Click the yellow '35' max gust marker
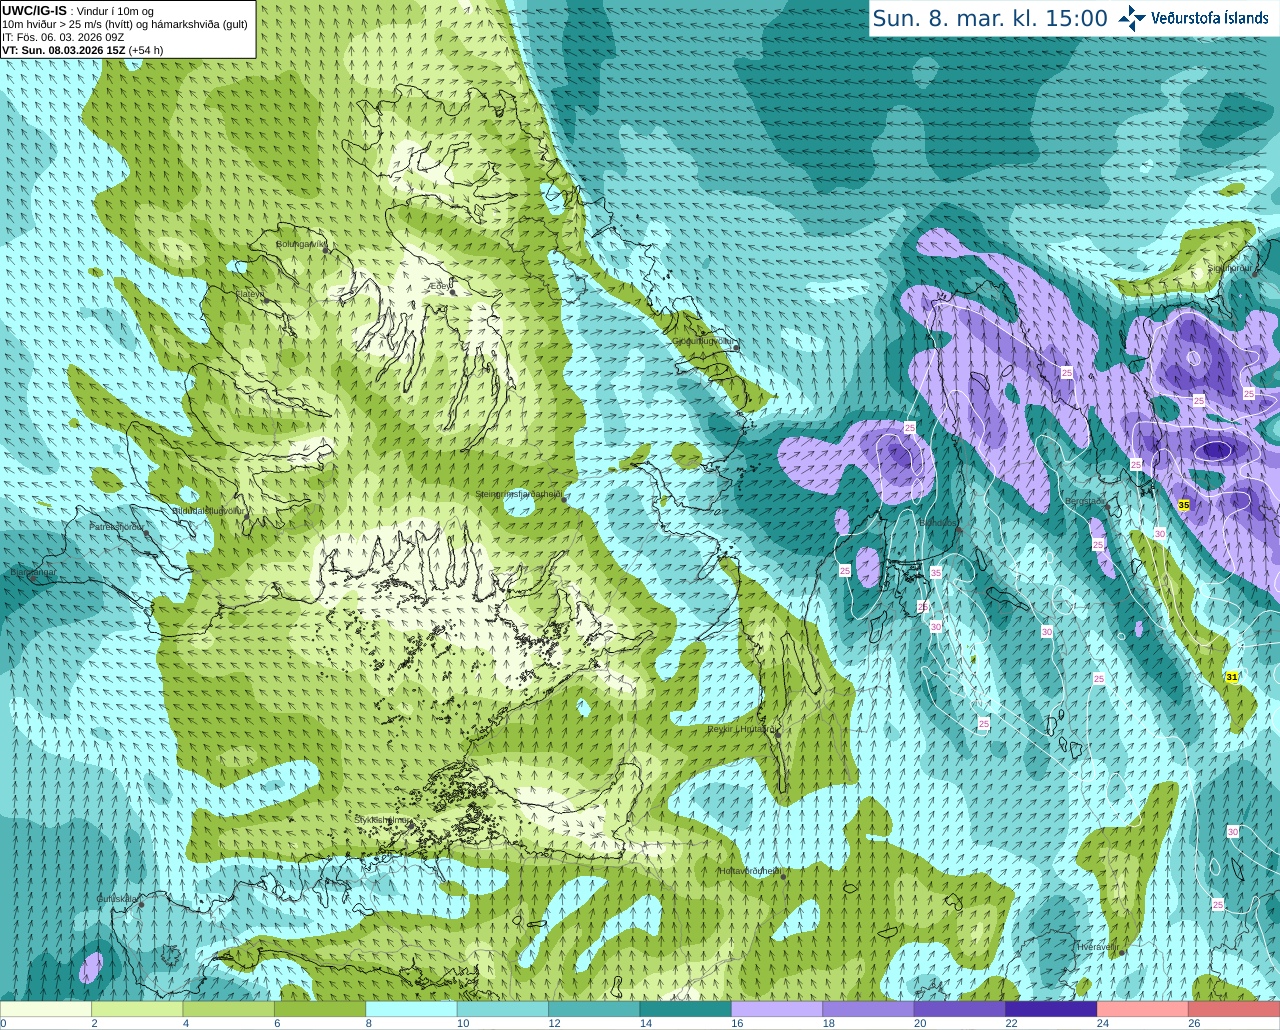 [x=1184, y=505]
